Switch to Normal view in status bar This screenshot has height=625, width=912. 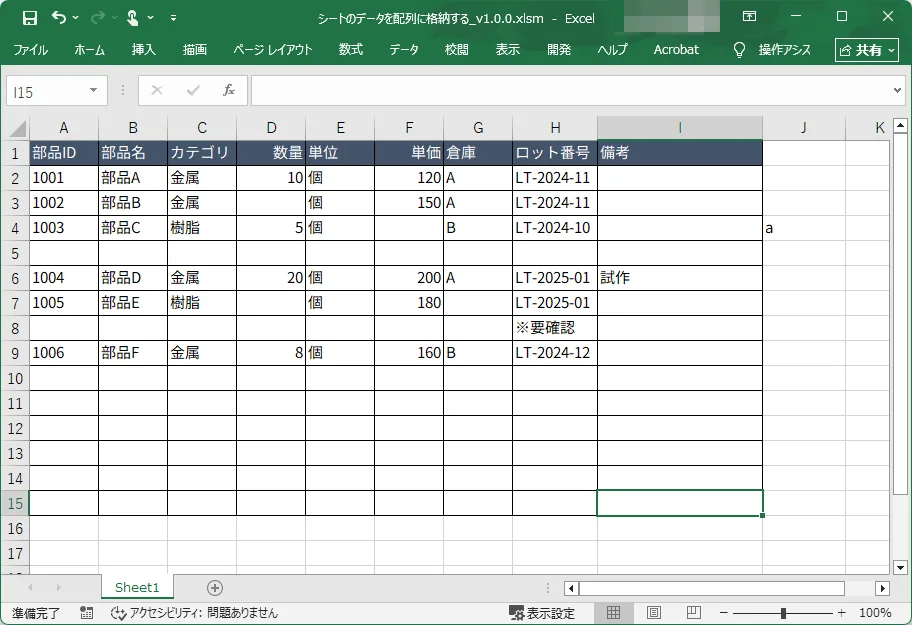coord(614,613)
